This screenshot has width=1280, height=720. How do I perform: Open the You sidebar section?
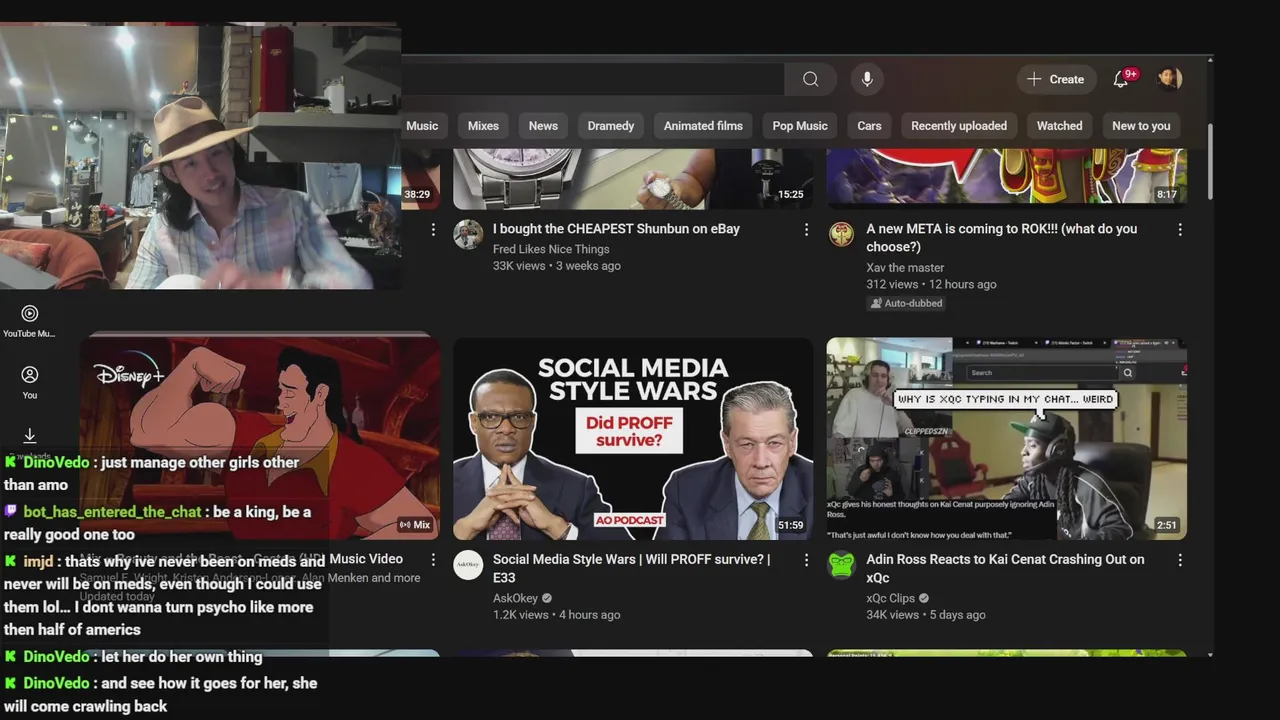pos(30,382)
